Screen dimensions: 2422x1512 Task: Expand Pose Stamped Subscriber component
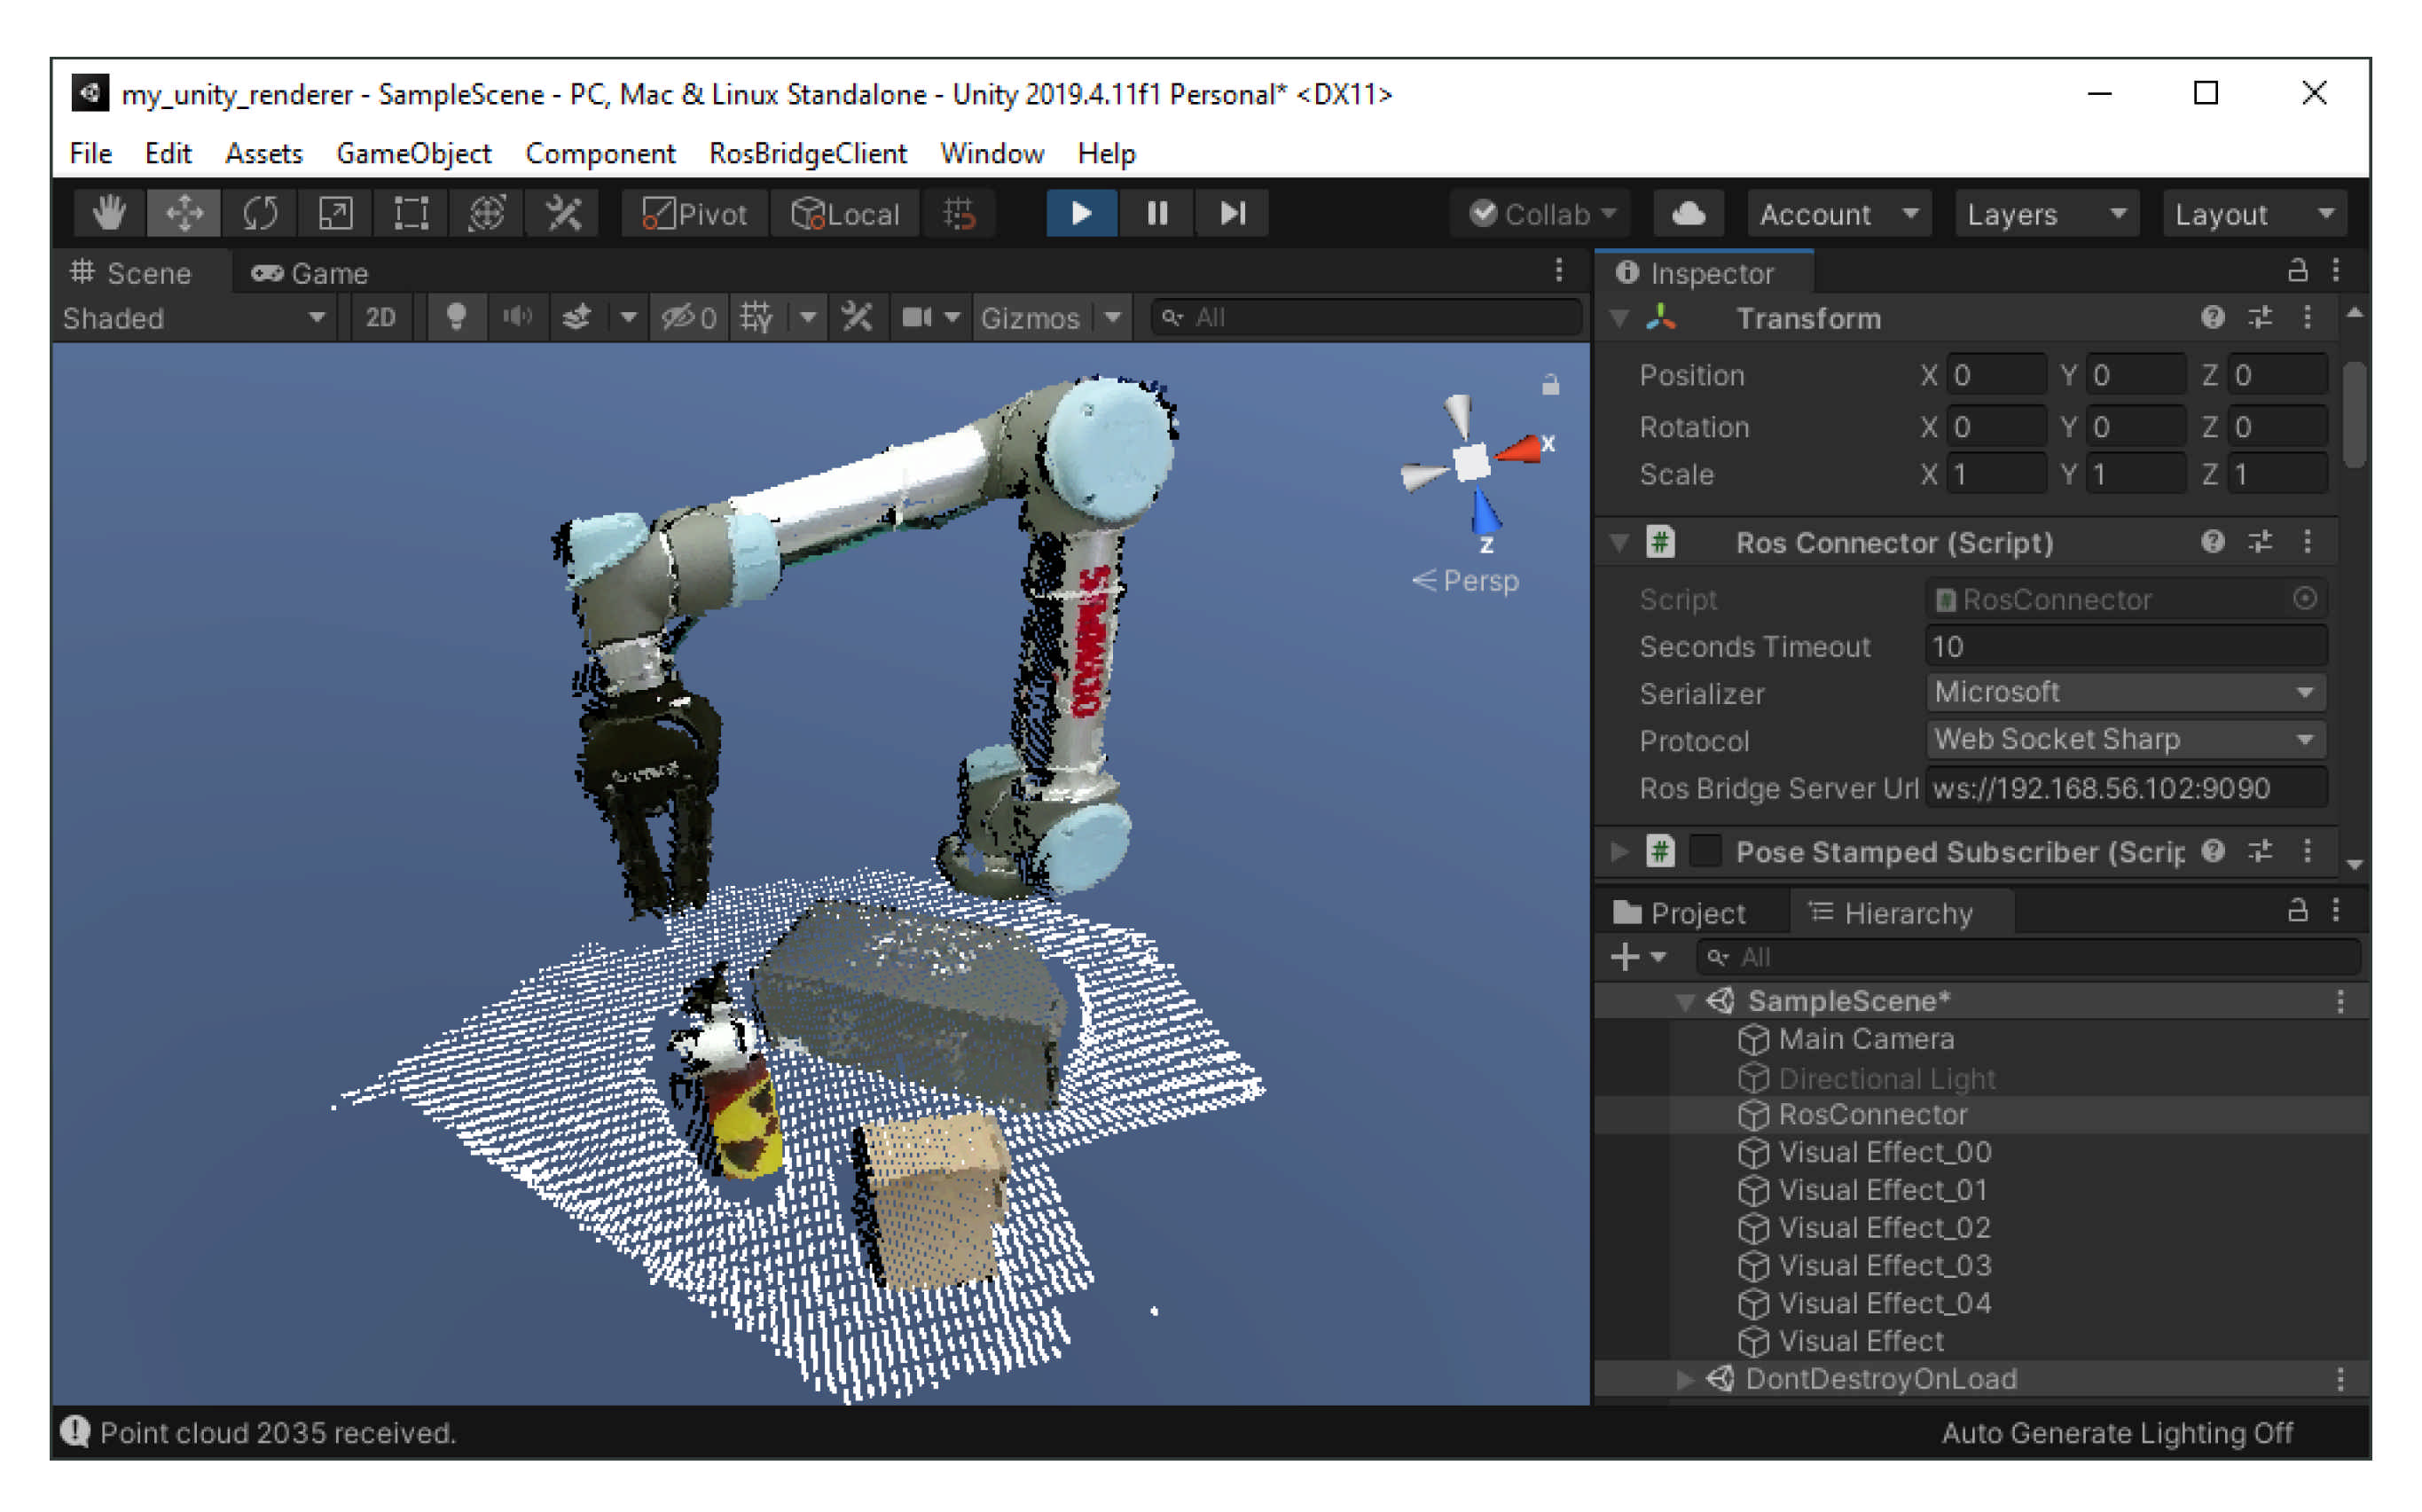coord(1619,851)
